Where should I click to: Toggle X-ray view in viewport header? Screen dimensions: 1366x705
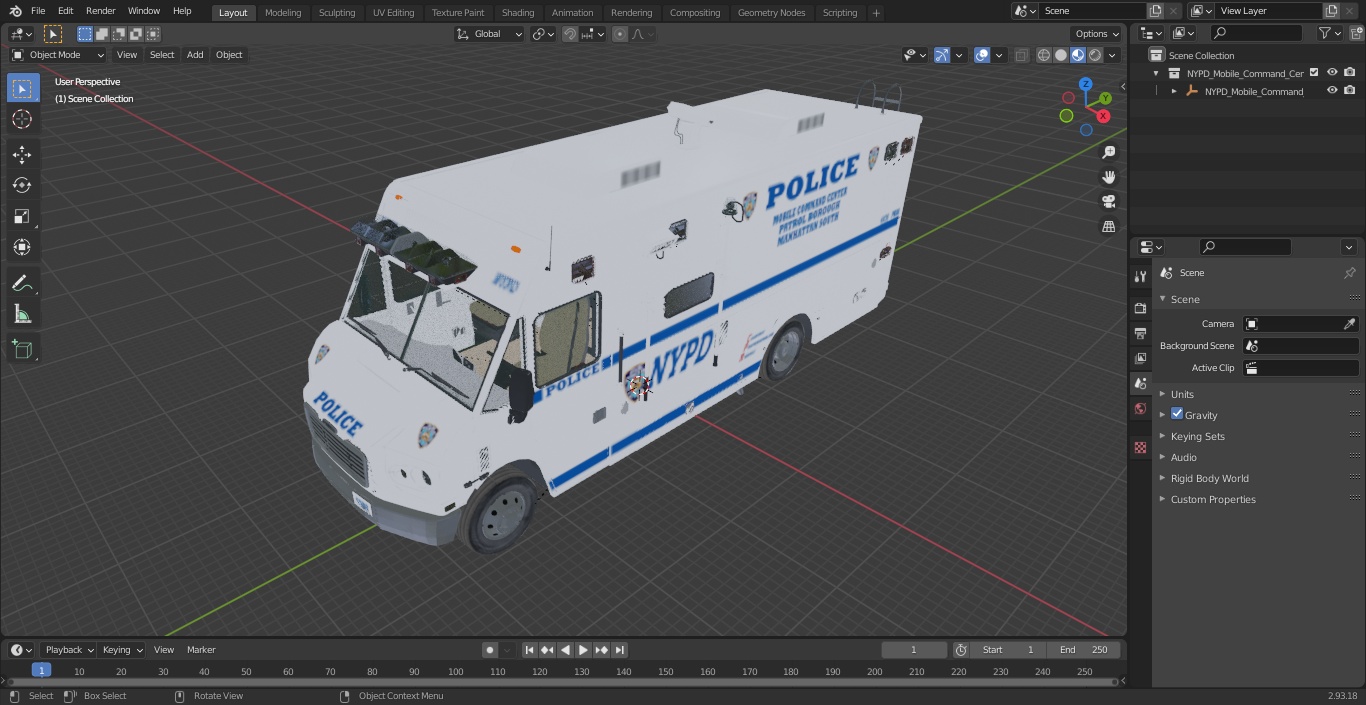(1021, 55)
